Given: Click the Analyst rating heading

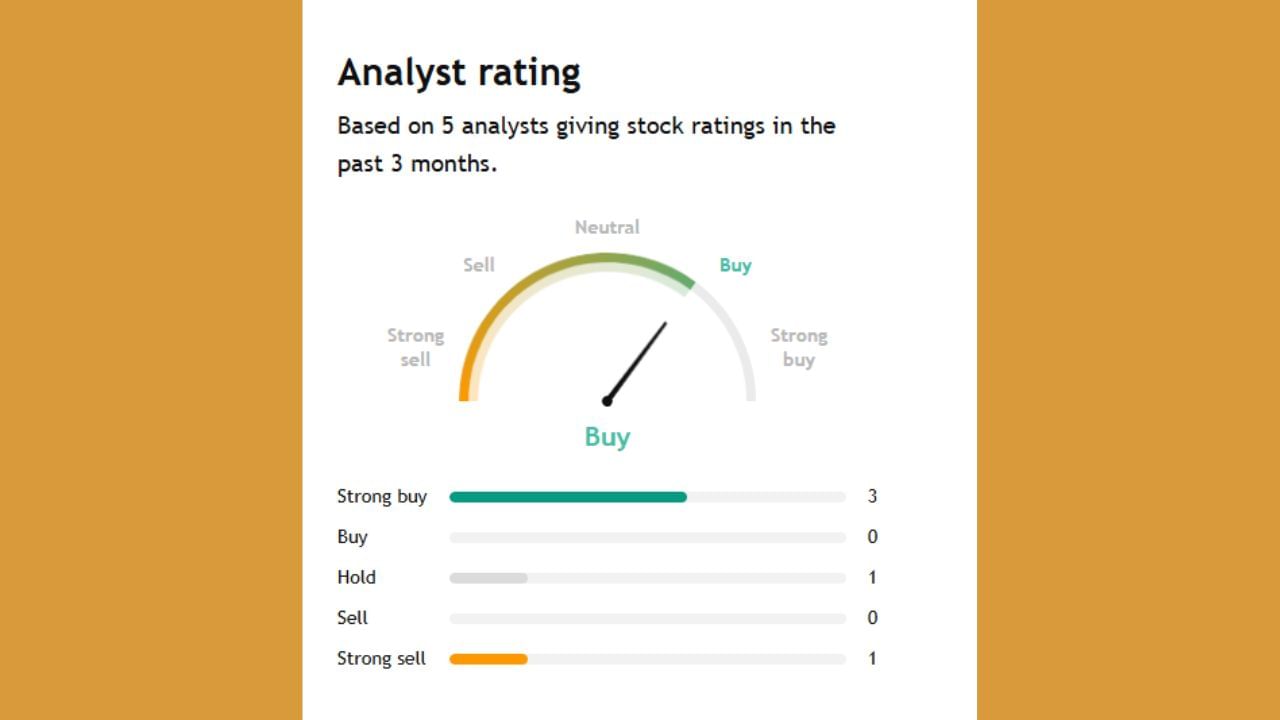Looking at the screenshot, I should (458, 73).
